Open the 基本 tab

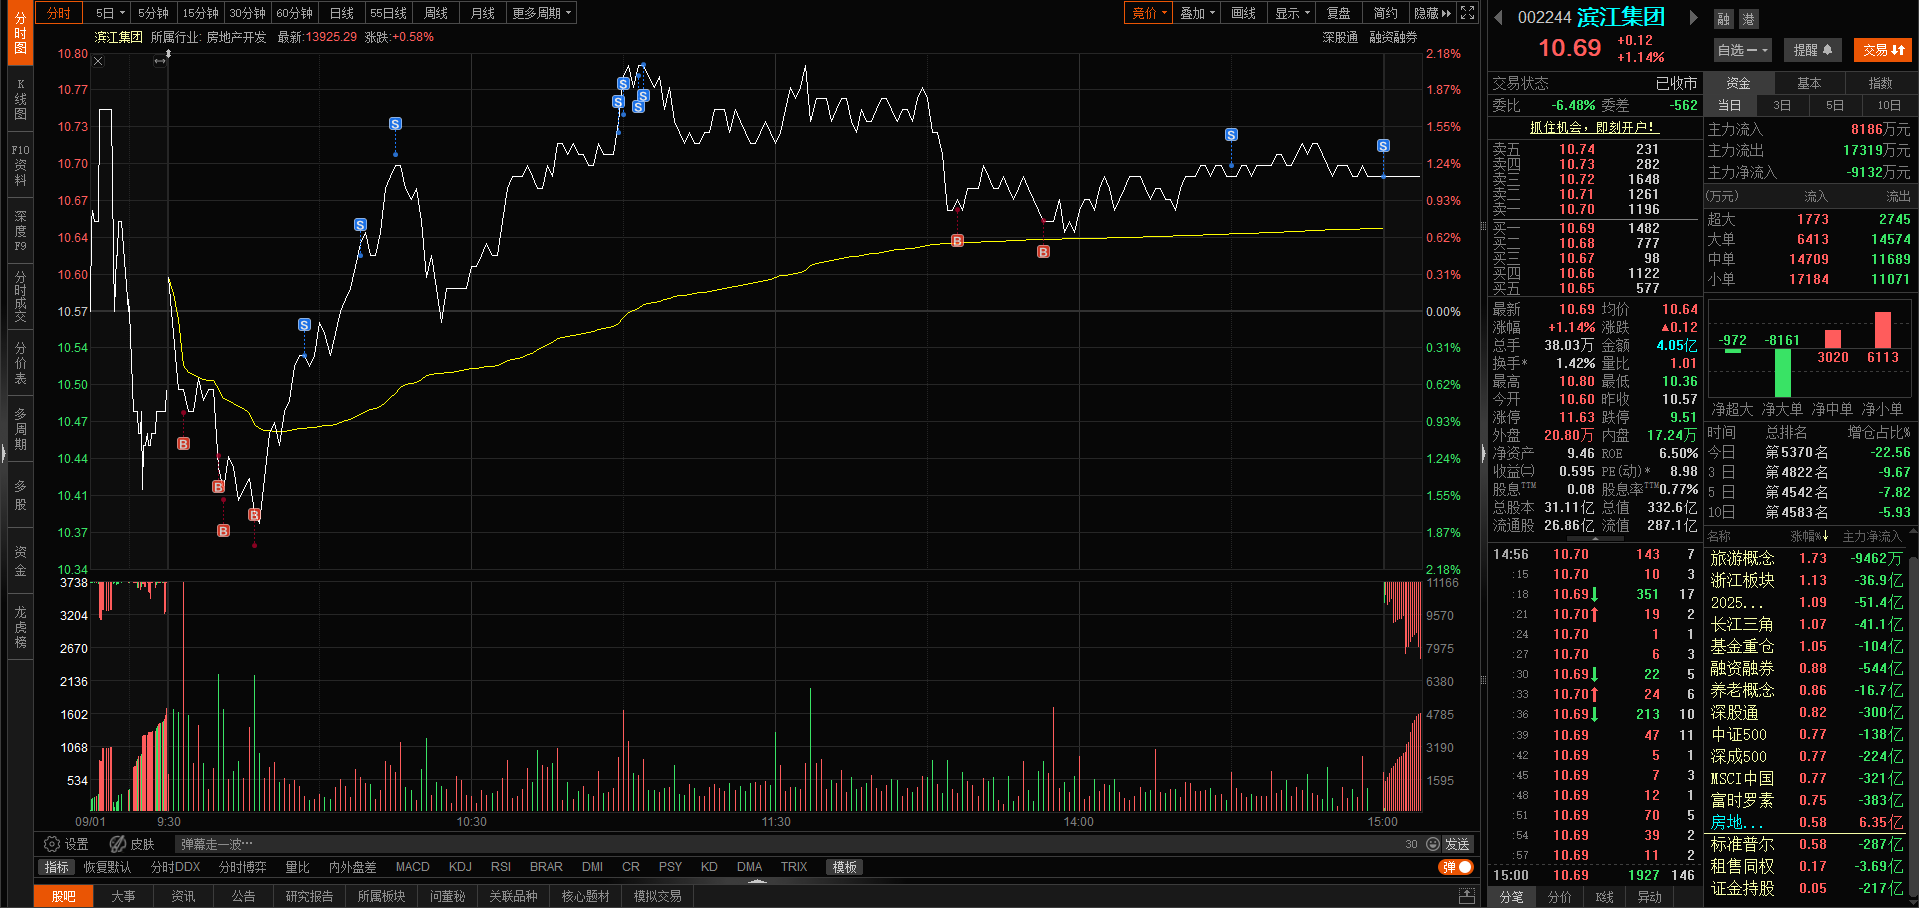point(1809,83)
